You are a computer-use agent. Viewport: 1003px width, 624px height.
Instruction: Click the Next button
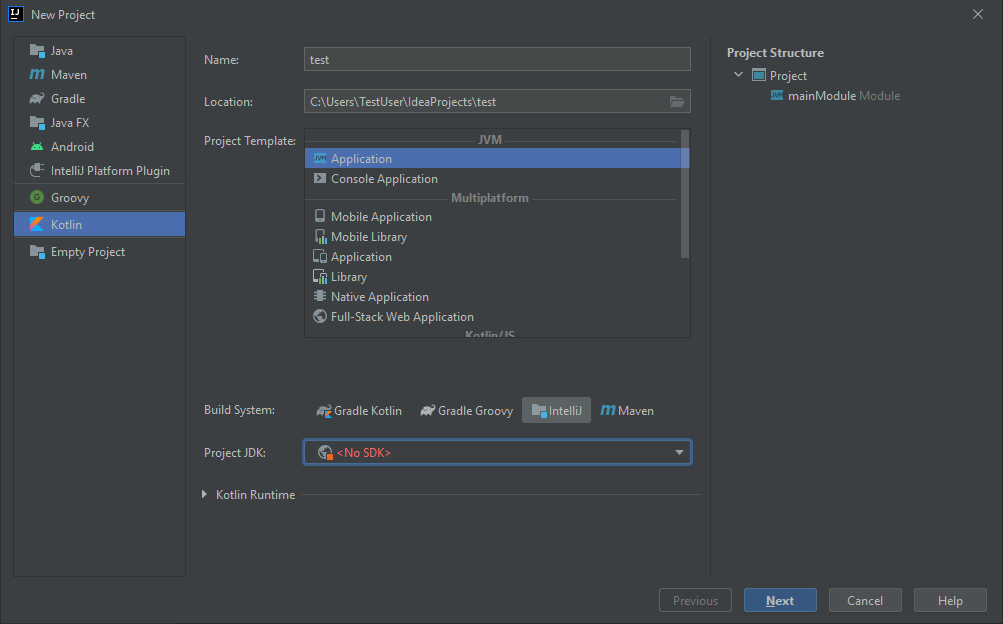(x=780, y=601)
